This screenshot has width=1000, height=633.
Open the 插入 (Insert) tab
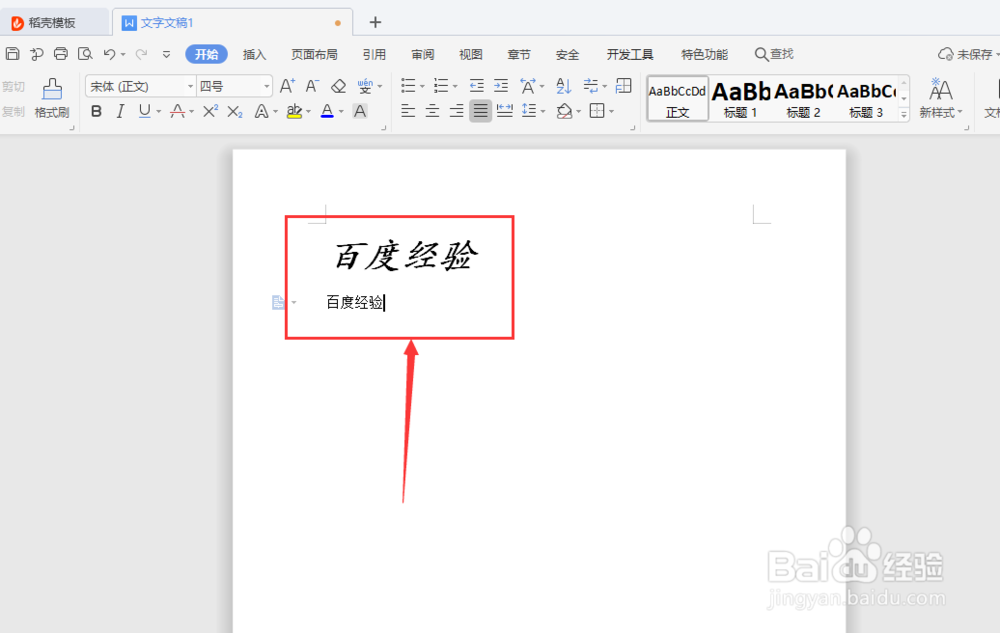pyautogui.click(x=254, y=54)
